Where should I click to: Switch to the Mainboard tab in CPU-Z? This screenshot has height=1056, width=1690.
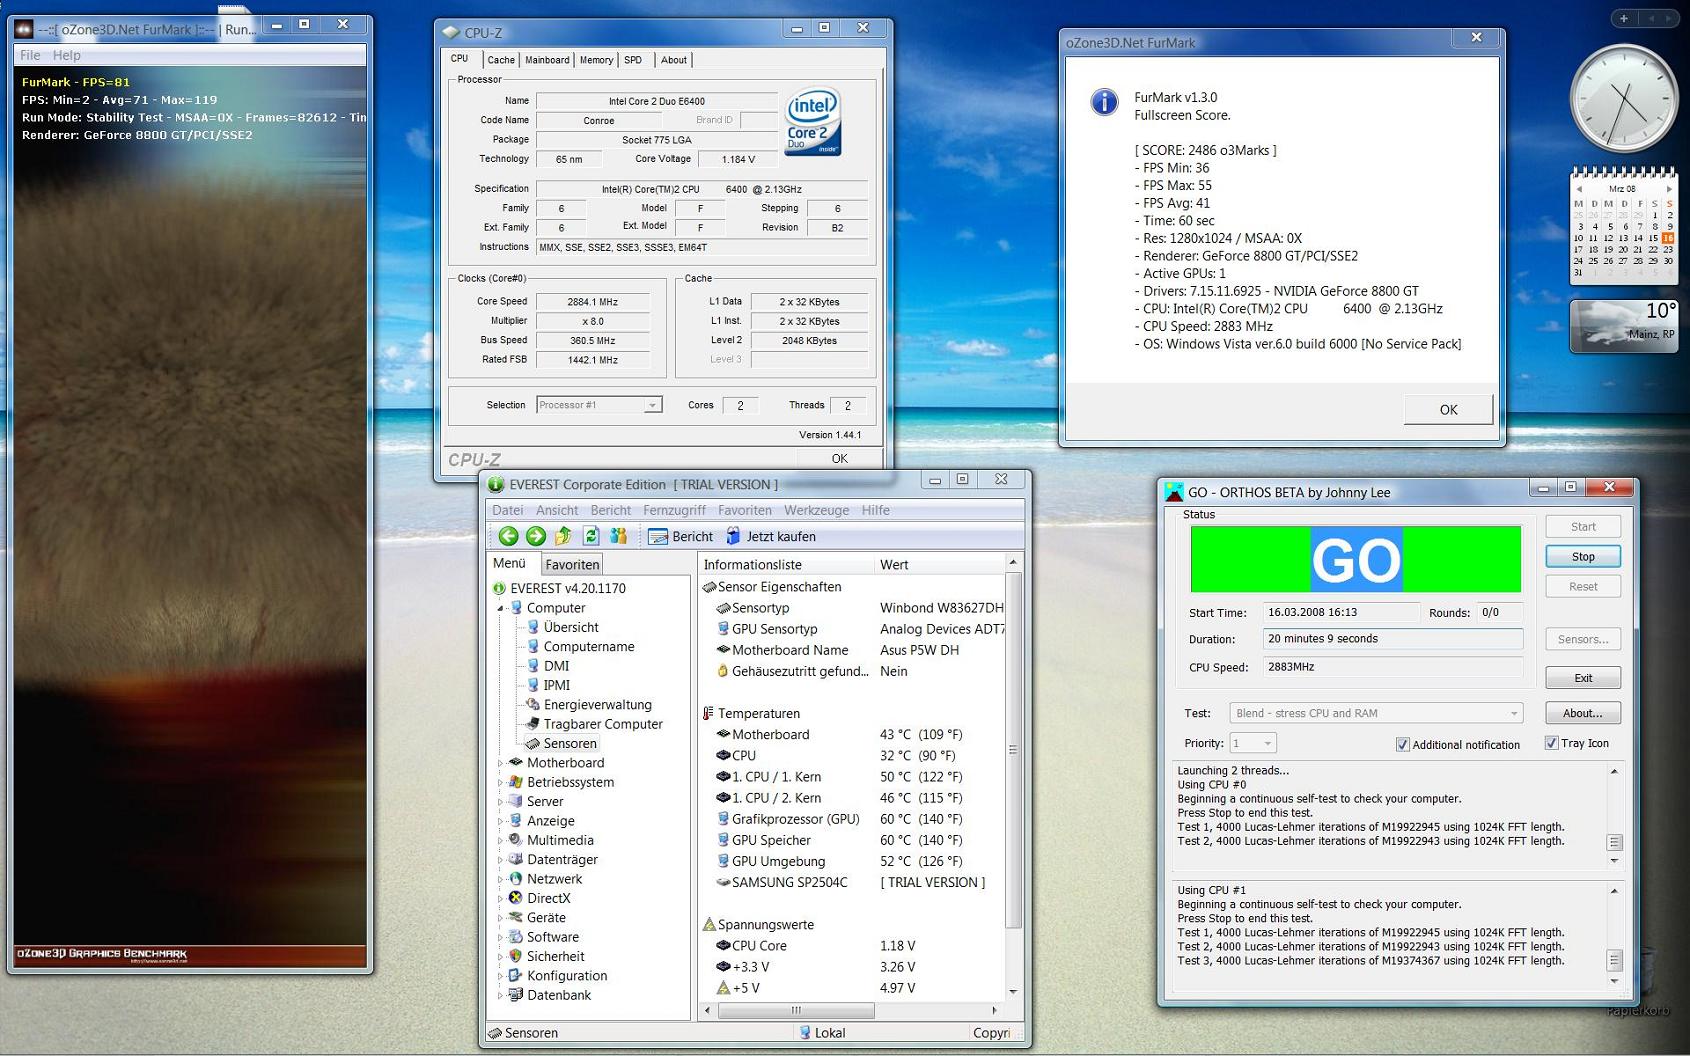pyautogui.click(x=547, y=60)
